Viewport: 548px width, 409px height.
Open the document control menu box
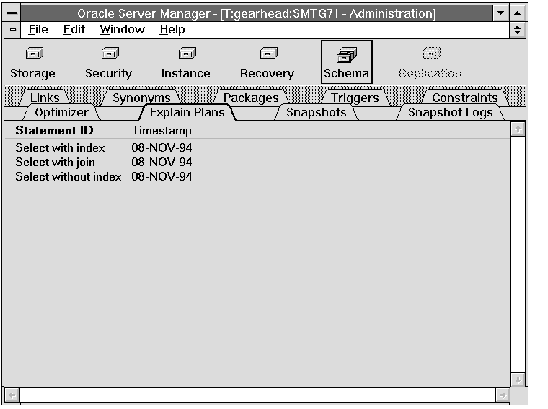(13, 30)
